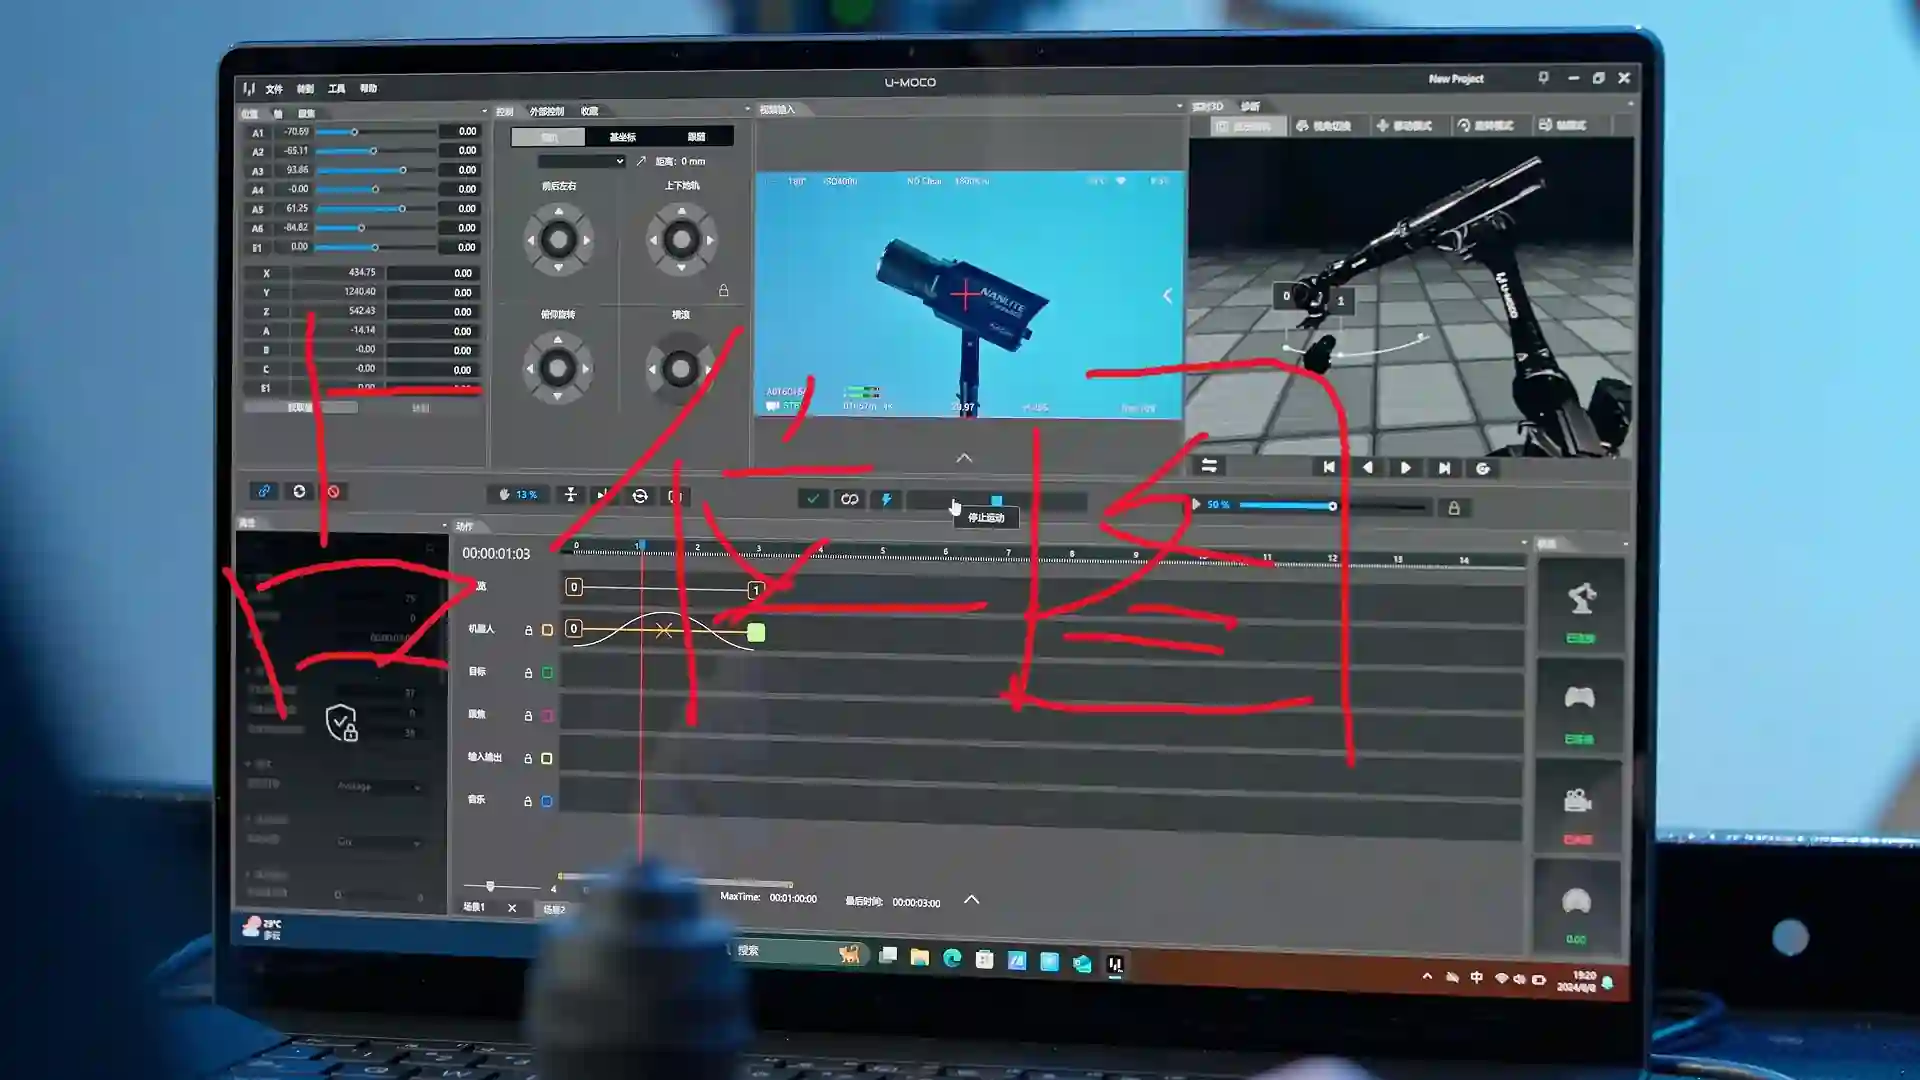
Task: Open the dropdown above the joystick pads
Action: [x=581, y=161]
